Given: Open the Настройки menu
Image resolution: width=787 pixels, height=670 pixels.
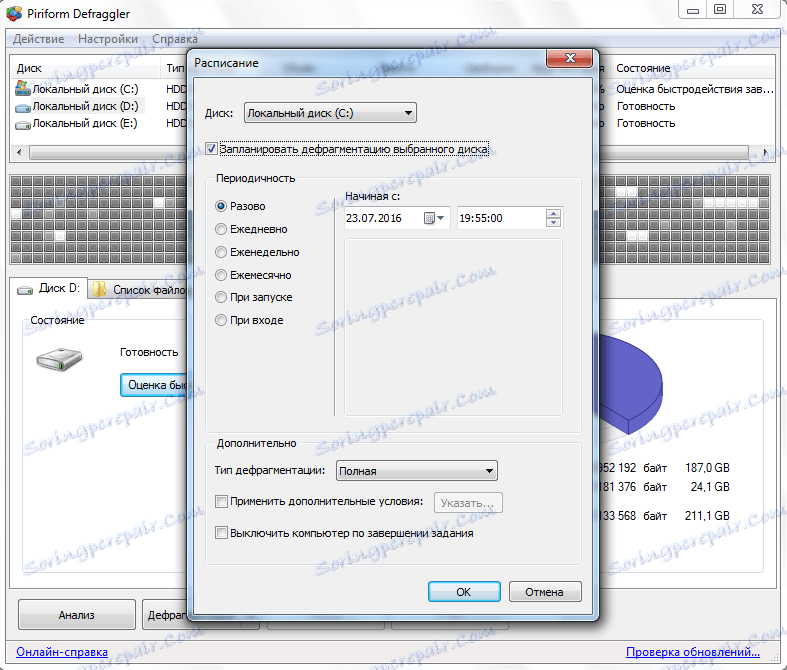Looking at the screenshot, I should click(x=108, y=39).
